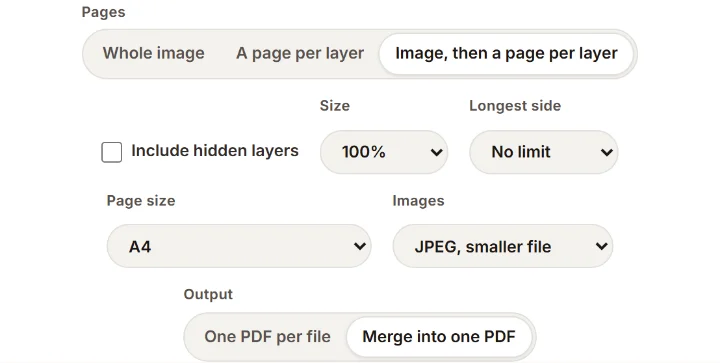Select 'Image, then a page per layer'

coord(506,53)
